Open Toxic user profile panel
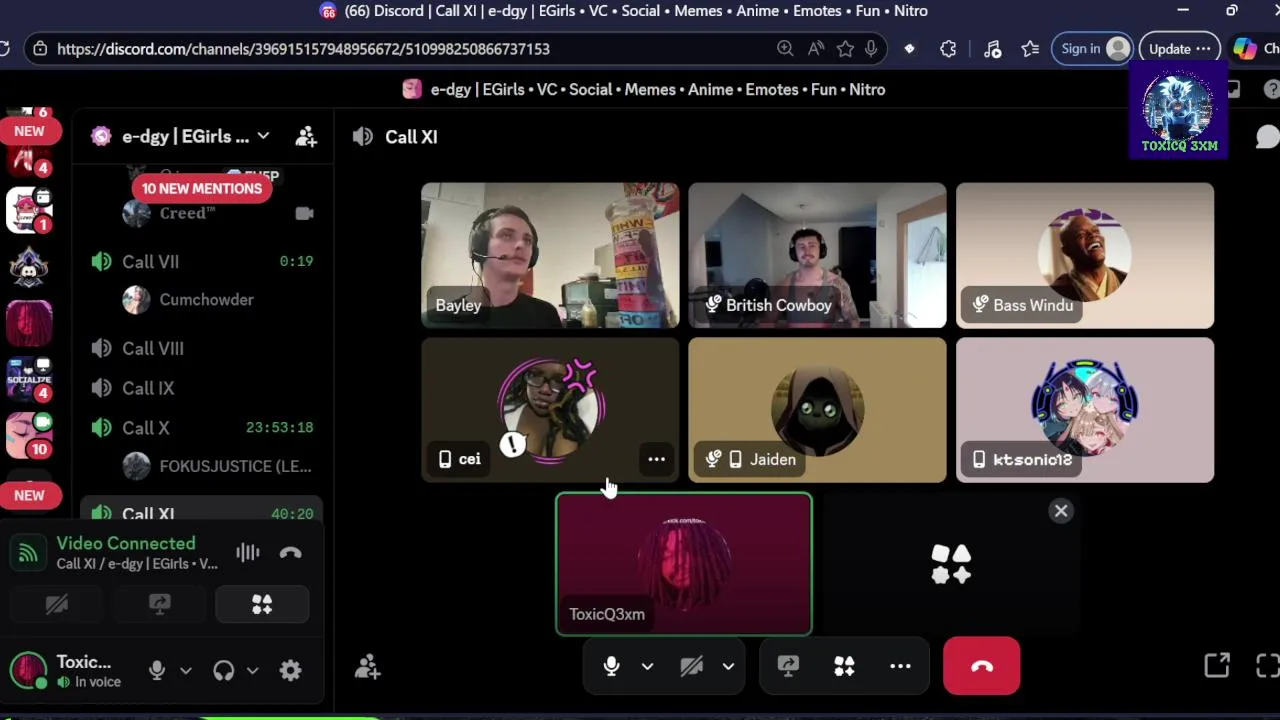The height and width of the screenshot is (720, 1280). 68,671
